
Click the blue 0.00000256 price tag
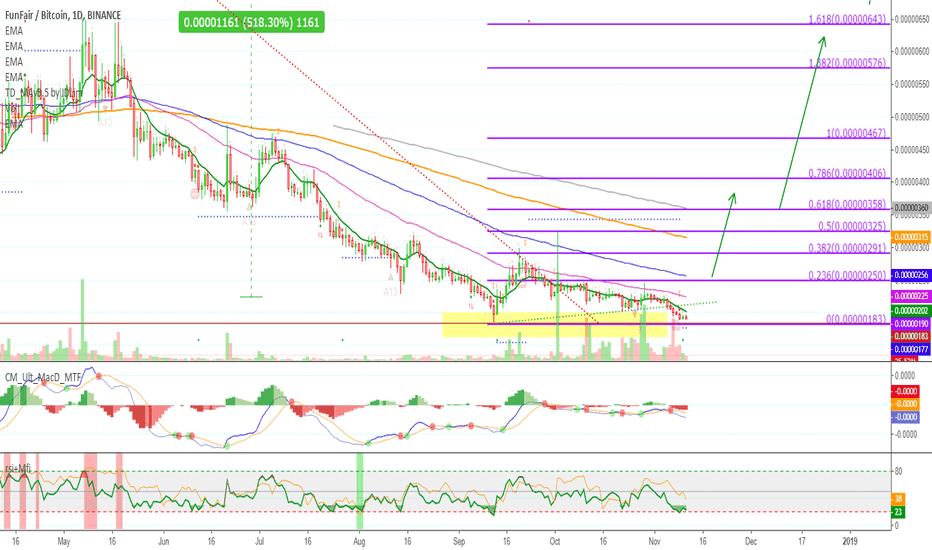[911, 275]
